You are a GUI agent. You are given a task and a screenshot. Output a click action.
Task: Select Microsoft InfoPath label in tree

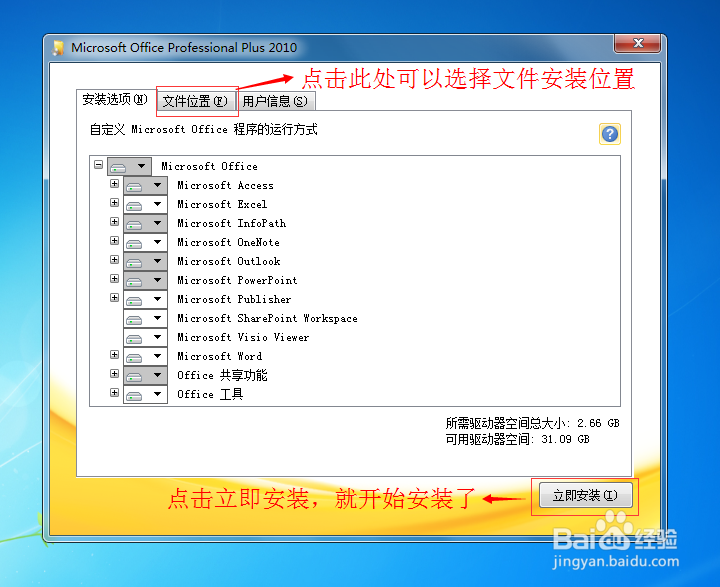pyautogui.click(x=232, y=224)
